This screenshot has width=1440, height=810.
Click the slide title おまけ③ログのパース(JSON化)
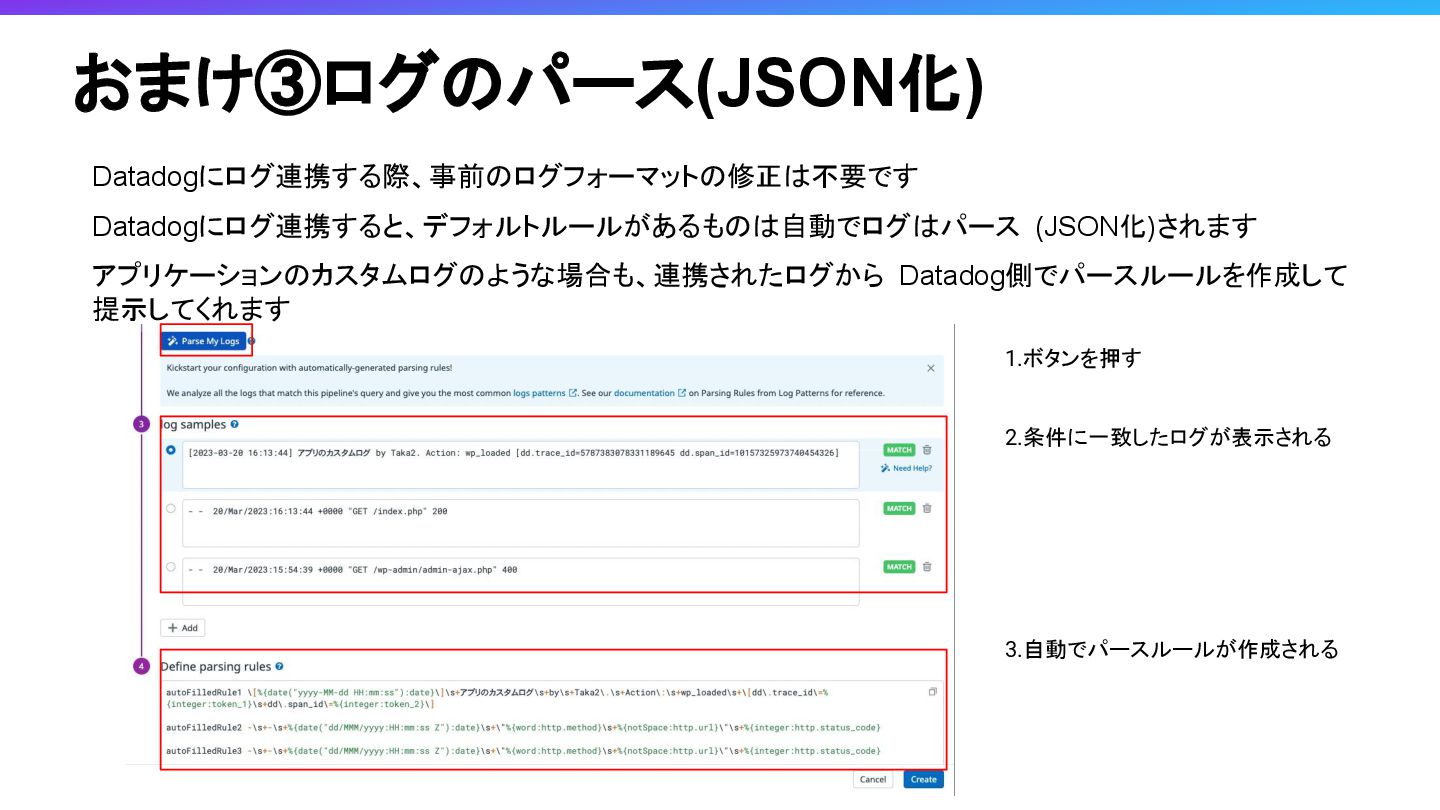(528, 83)
